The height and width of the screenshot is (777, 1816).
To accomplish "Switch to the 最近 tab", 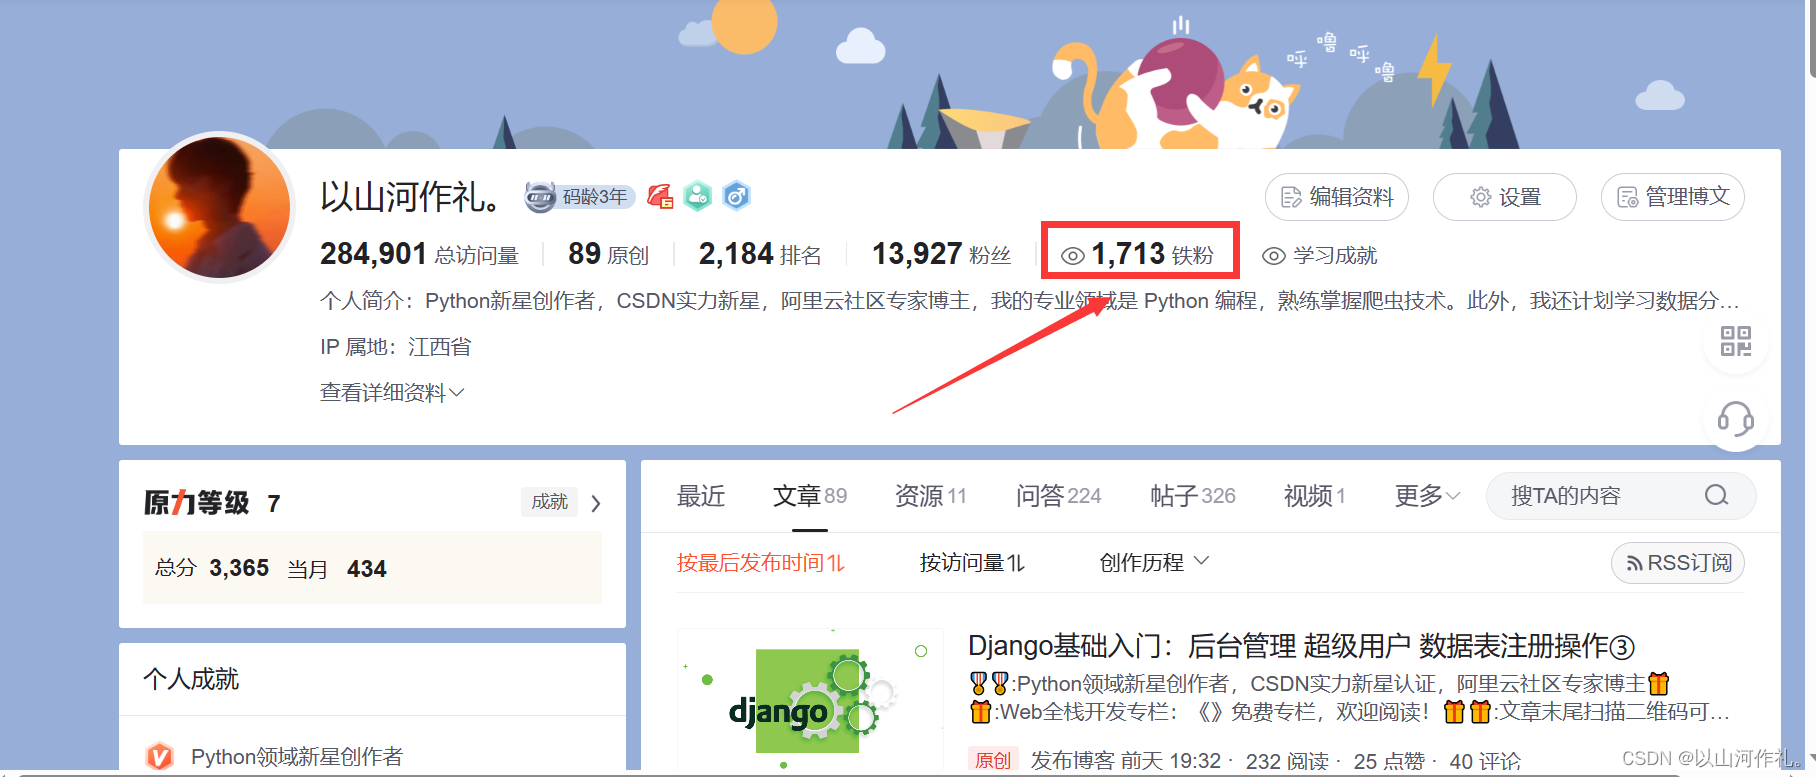I will point(701,496).
